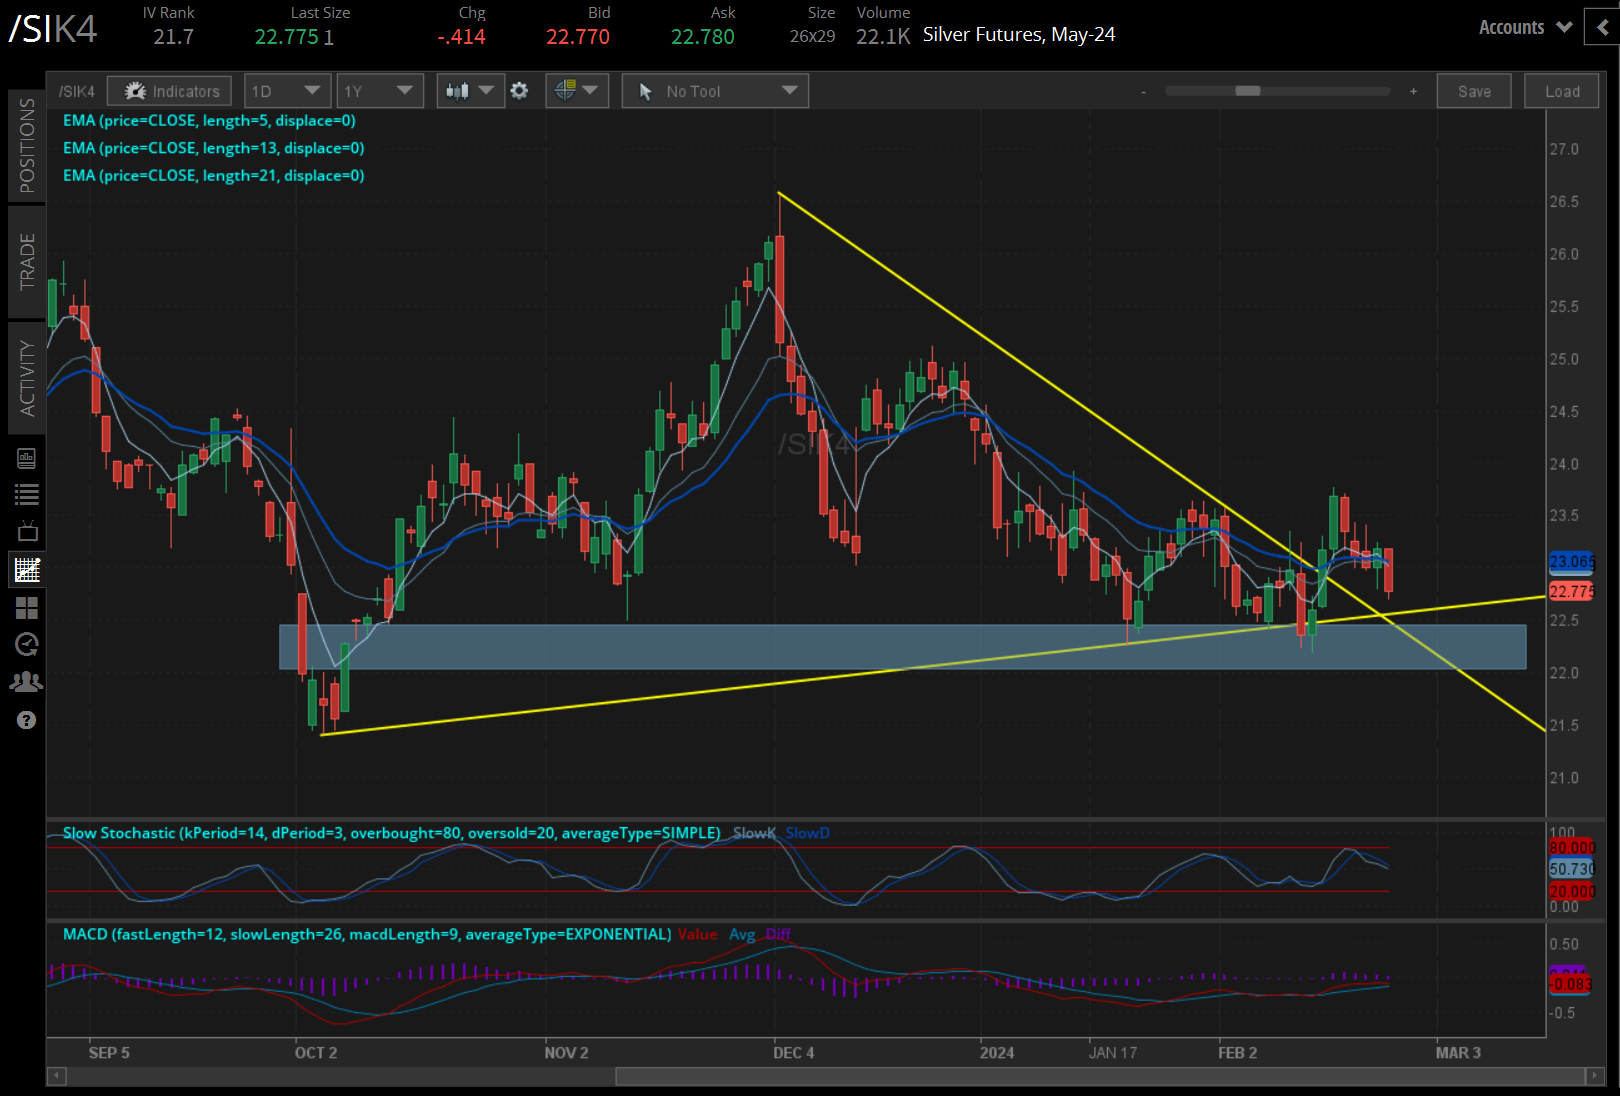Click the clock history icon in sidebar
The height and width of the screenshot is (1096, 1620).
click(x=27, y=644)
